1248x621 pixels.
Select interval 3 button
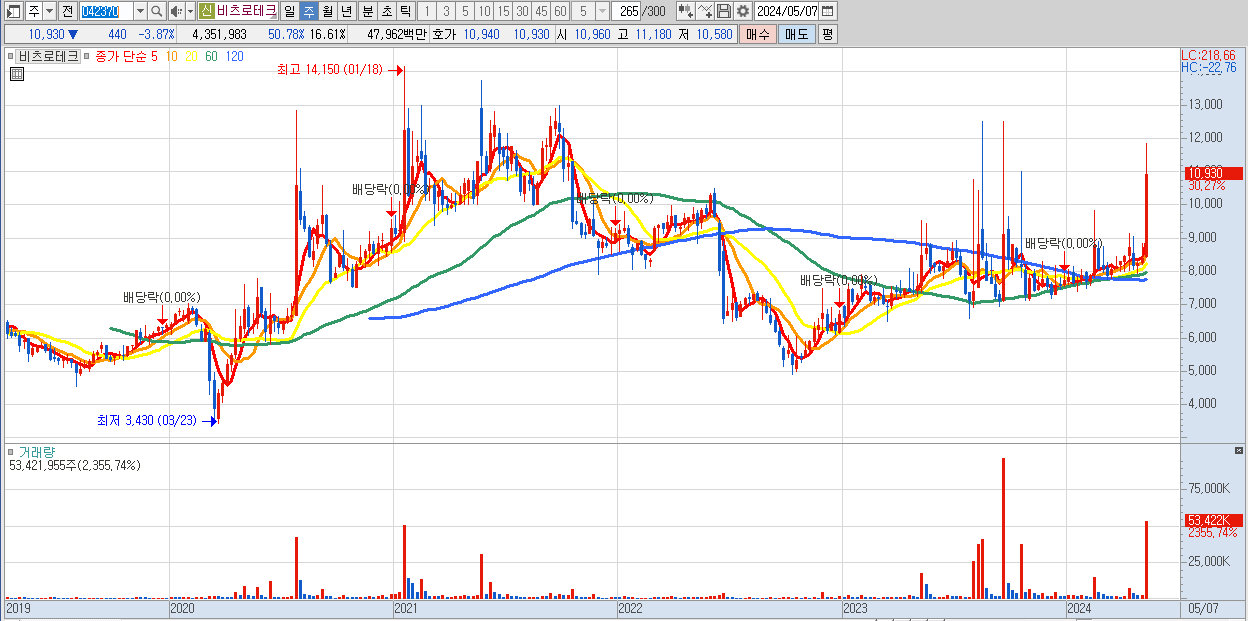[x=446, y=11]
